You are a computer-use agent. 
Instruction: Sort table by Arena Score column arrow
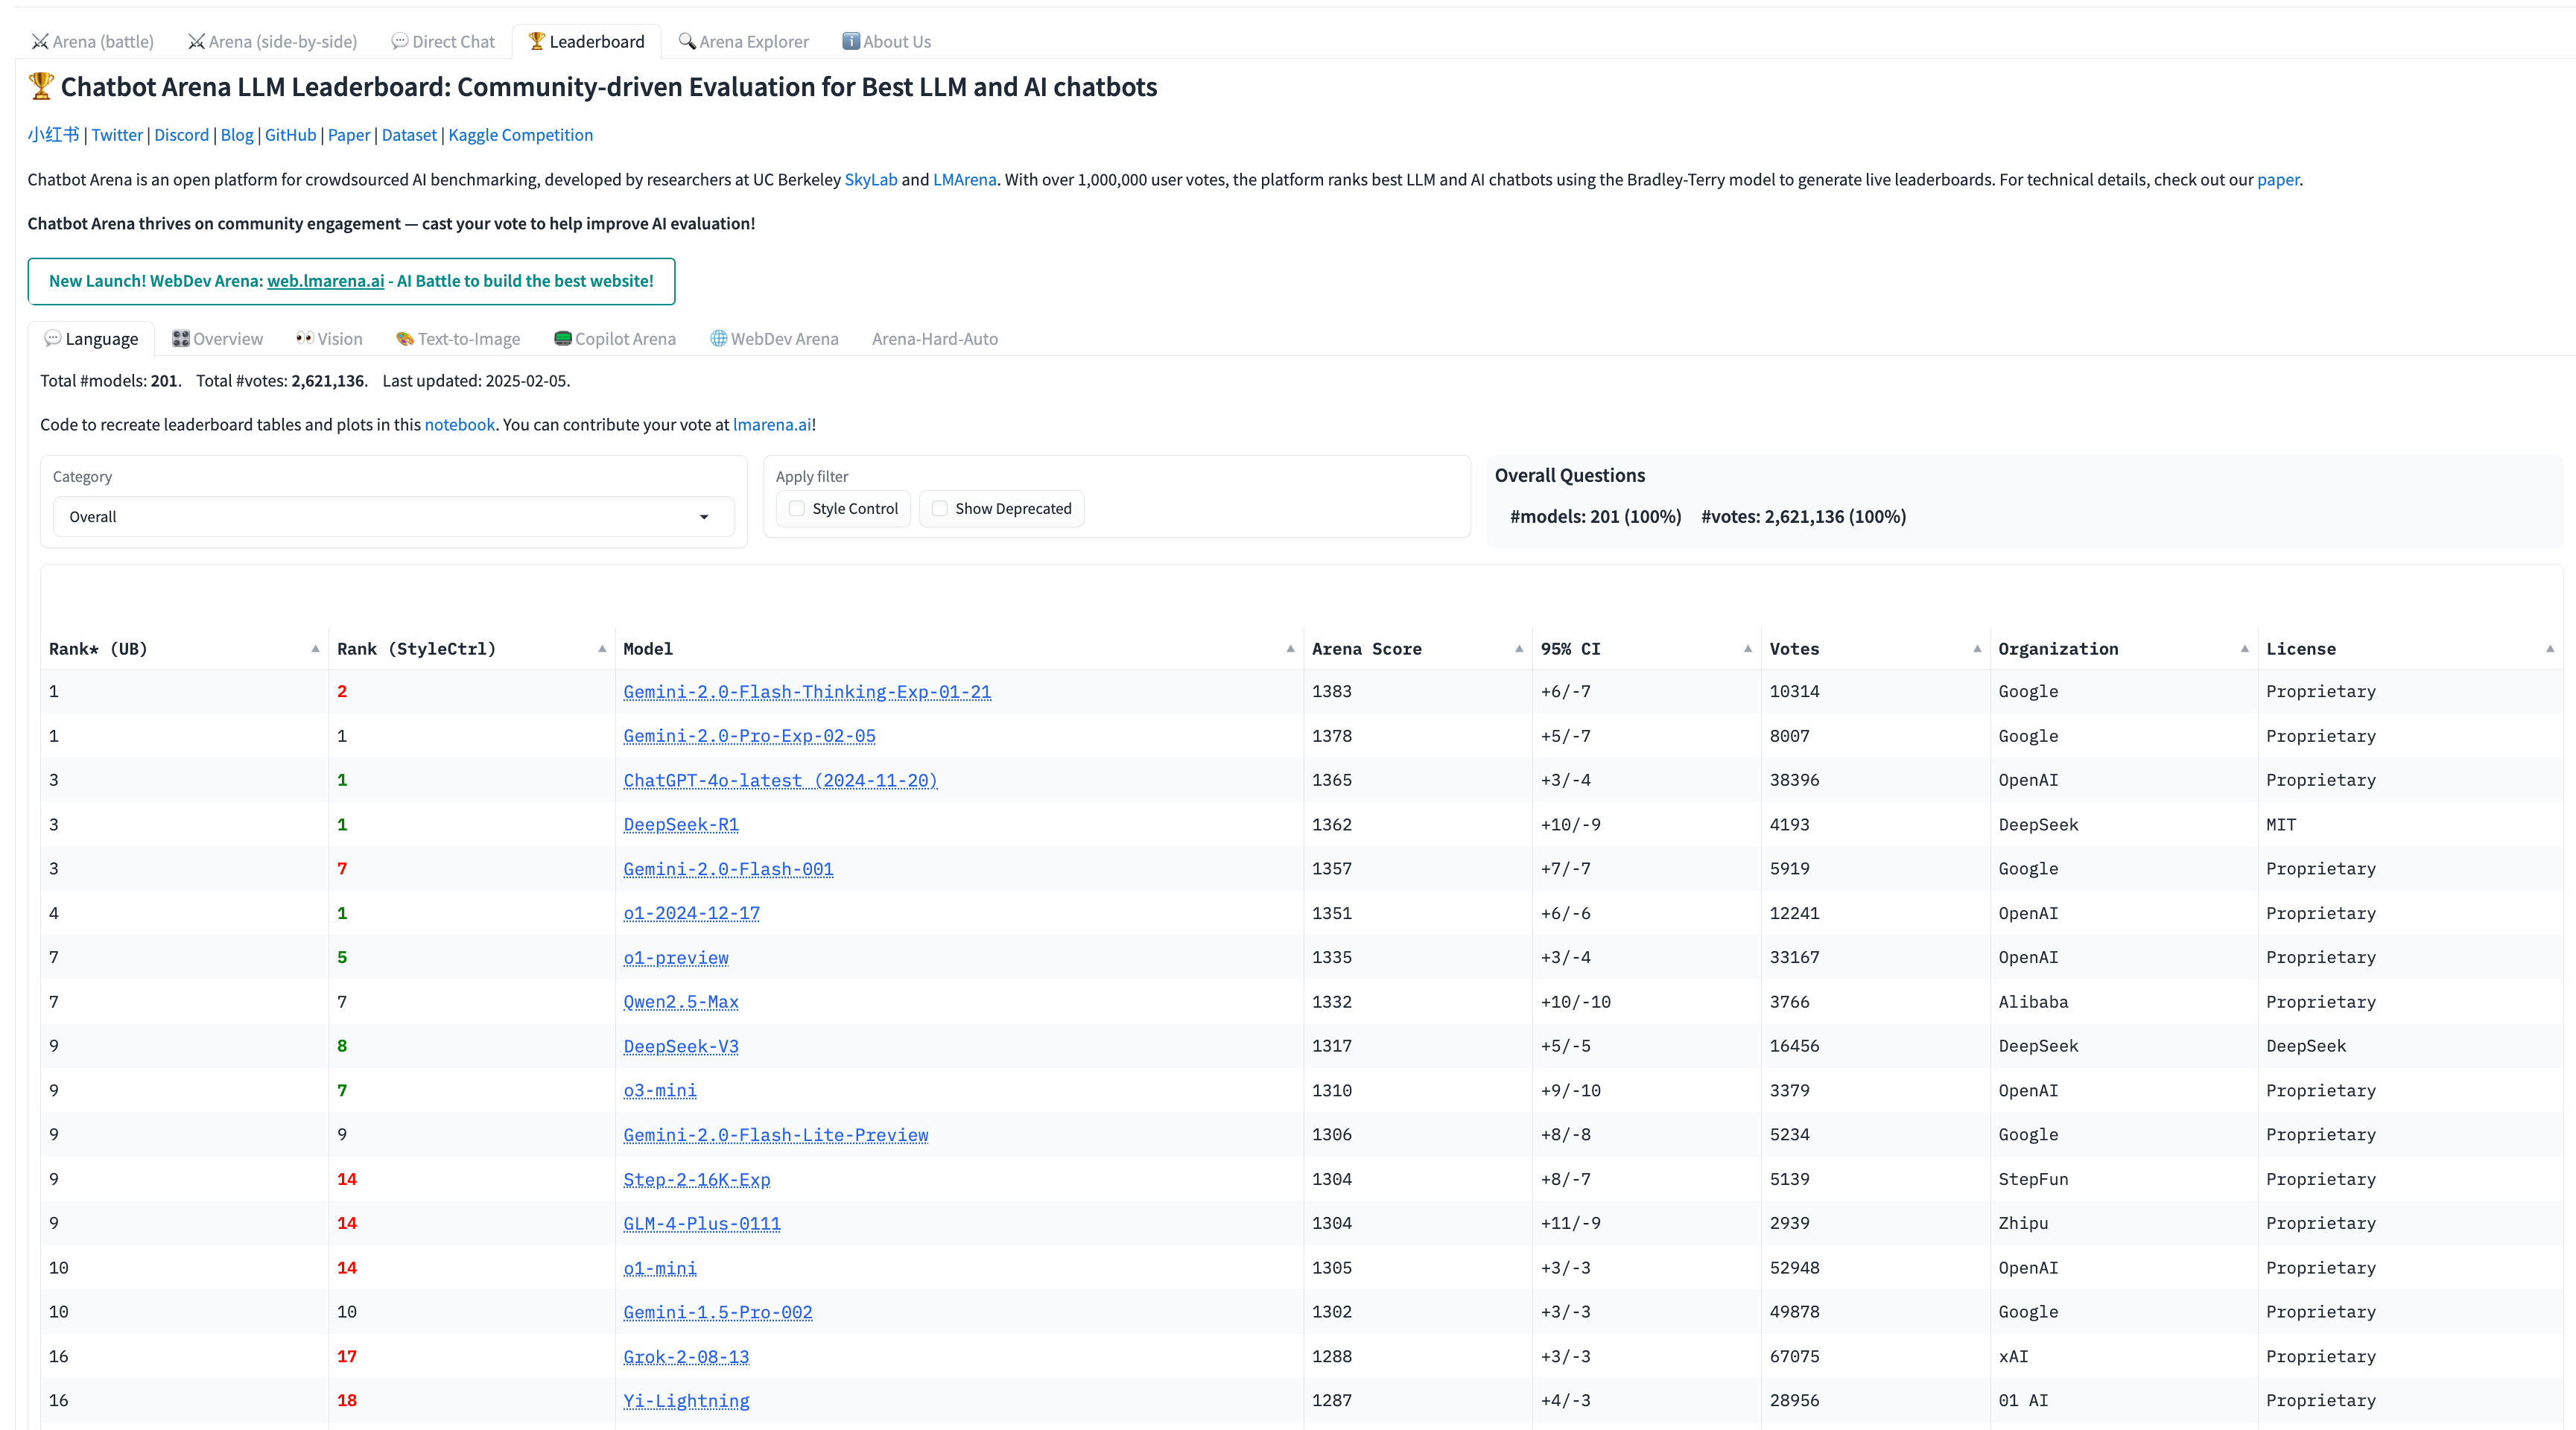[1519, 648]
